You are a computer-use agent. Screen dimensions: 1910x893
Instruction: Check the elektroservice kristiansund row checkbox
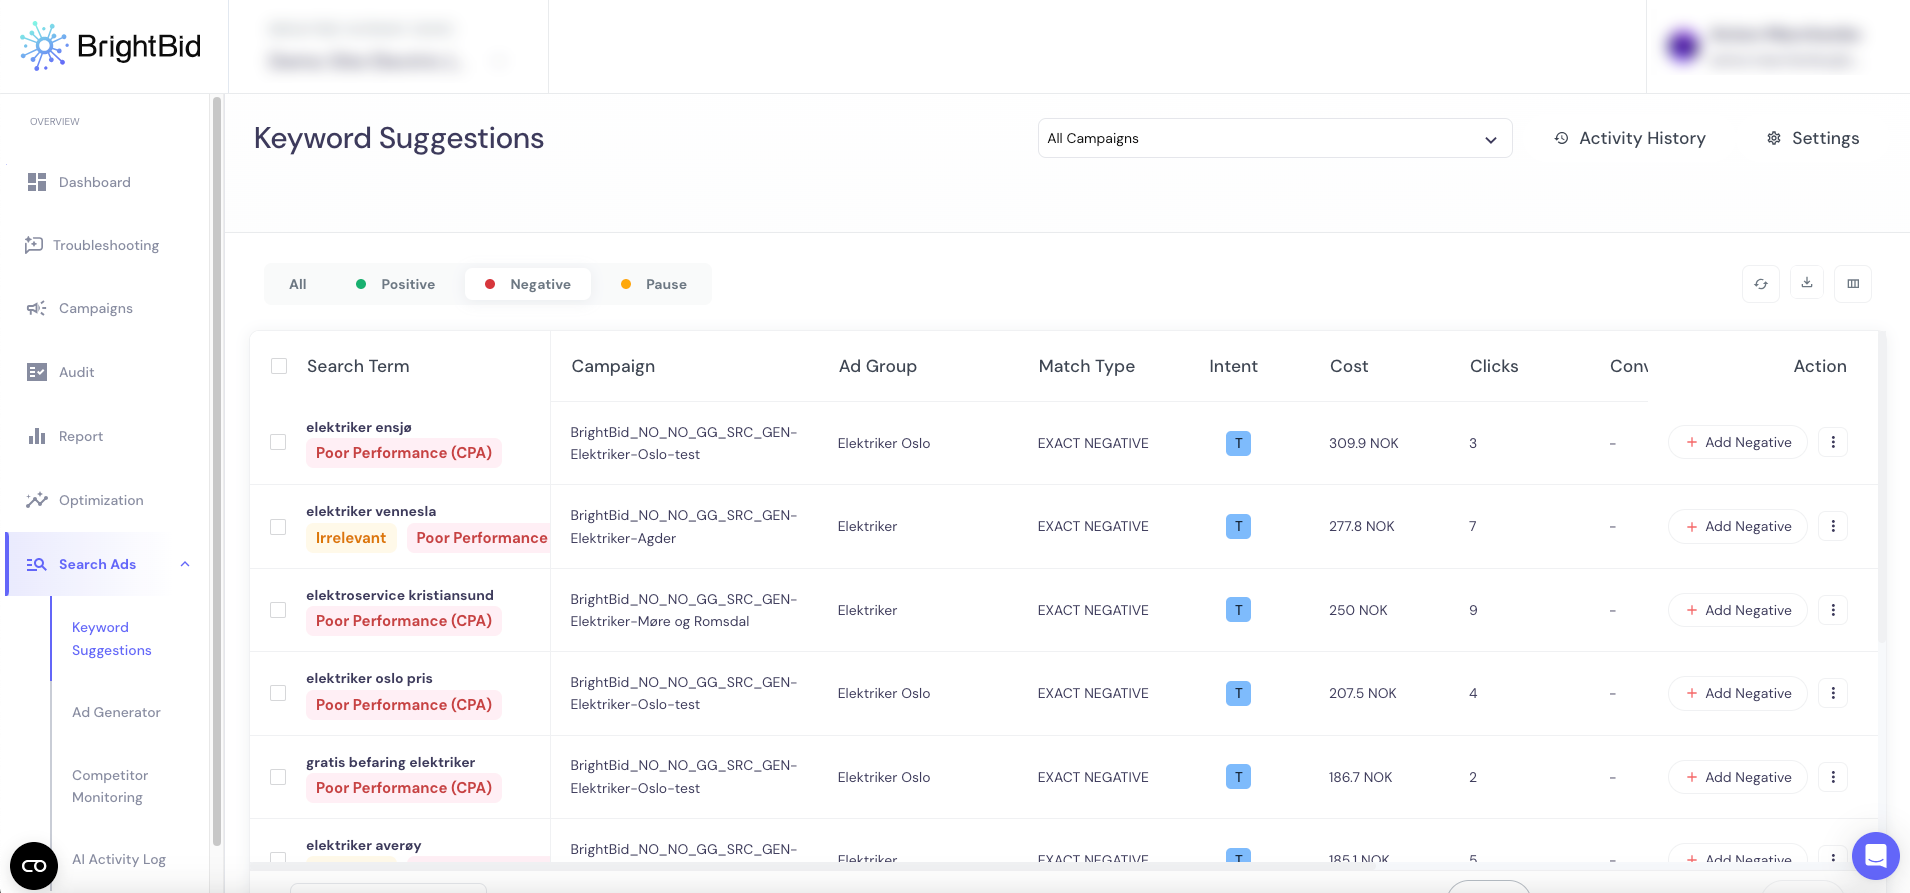278,610
